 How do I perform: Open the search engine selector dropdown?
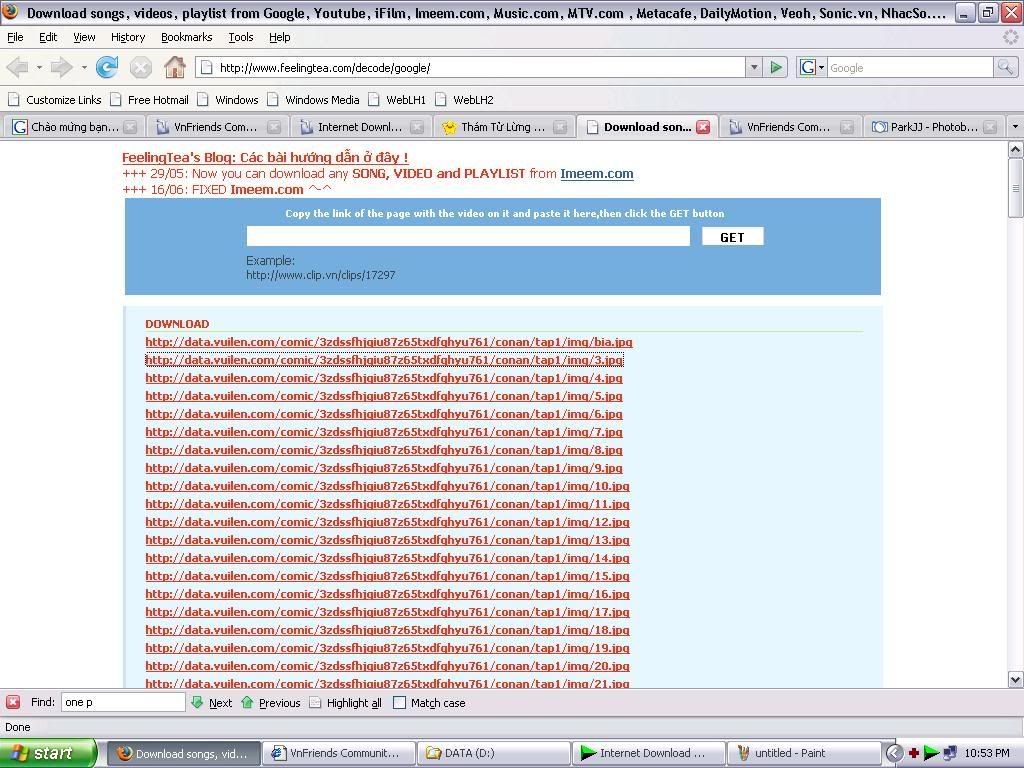pyautogui.click(x=822, y=67)
